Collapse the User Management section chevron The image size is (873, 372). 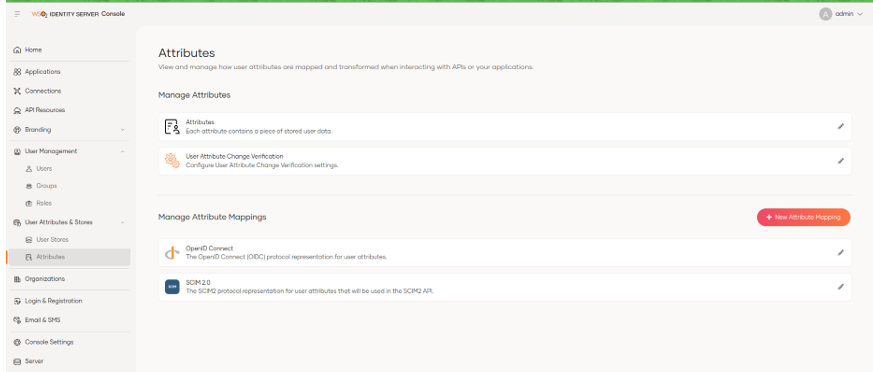pyautogui.click(x=122, y=151)
